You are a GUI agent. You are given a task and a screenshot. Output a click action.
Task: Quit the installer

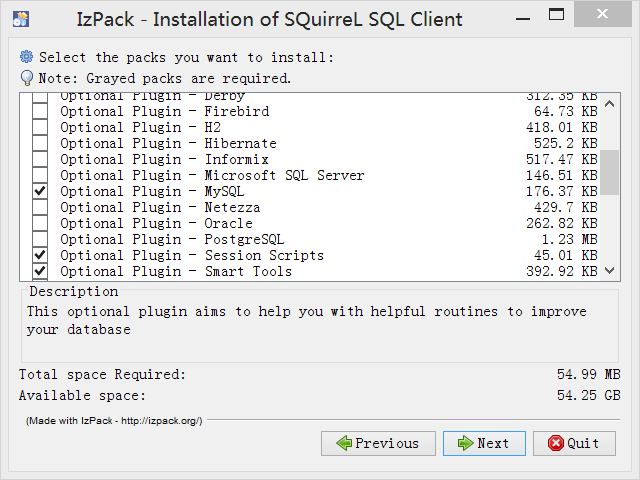point(574,443)
